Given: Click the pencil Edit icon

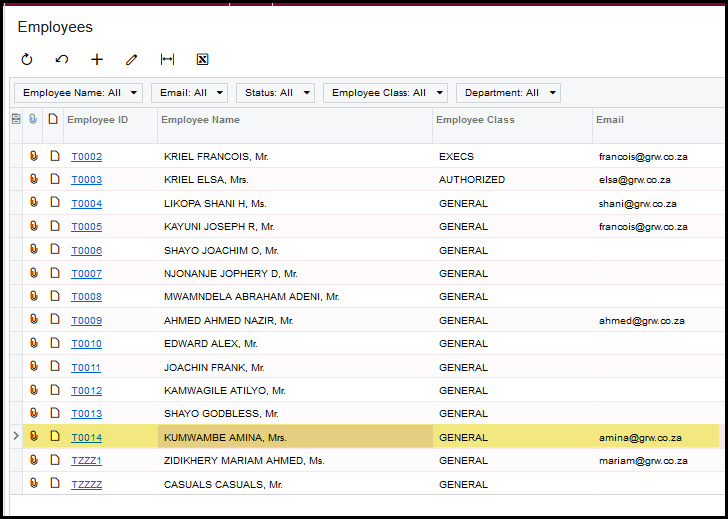Looking at the screenshot, I should [132, 60].
